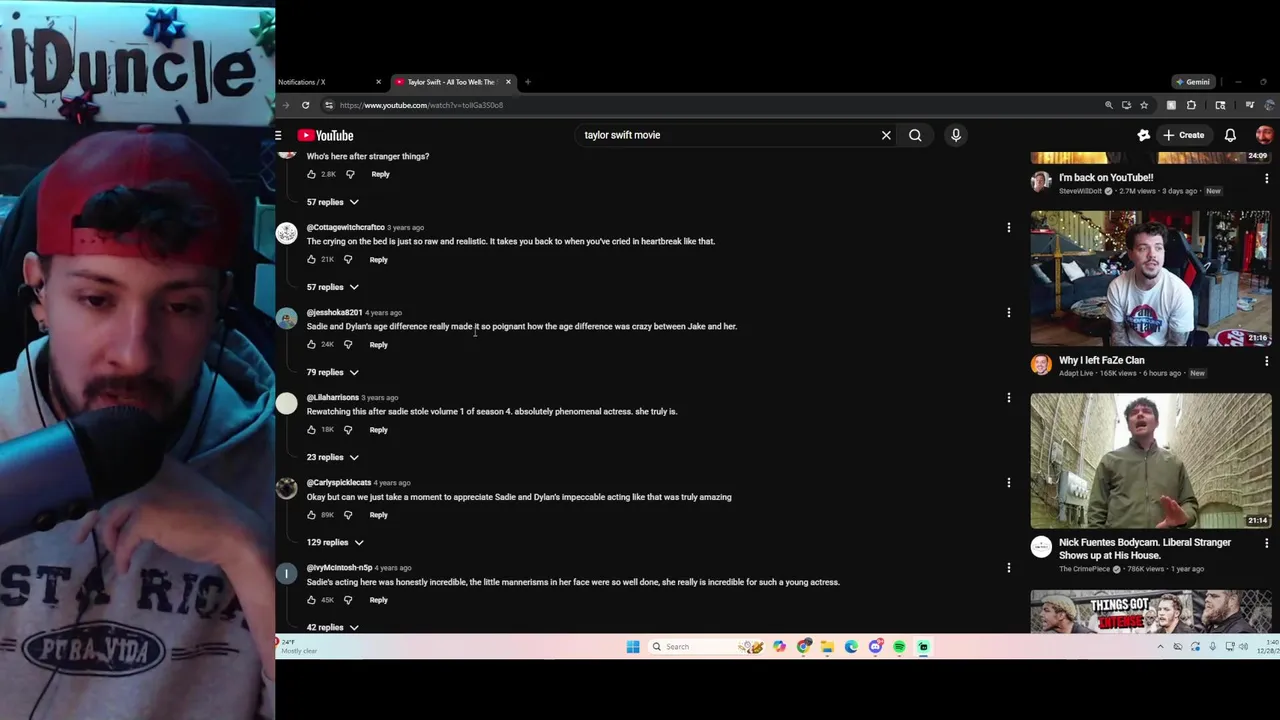The width and height of the screenshot is (1280, 720).
Task: Open the Windows Start menu
Action: click(x=633, y=647)
